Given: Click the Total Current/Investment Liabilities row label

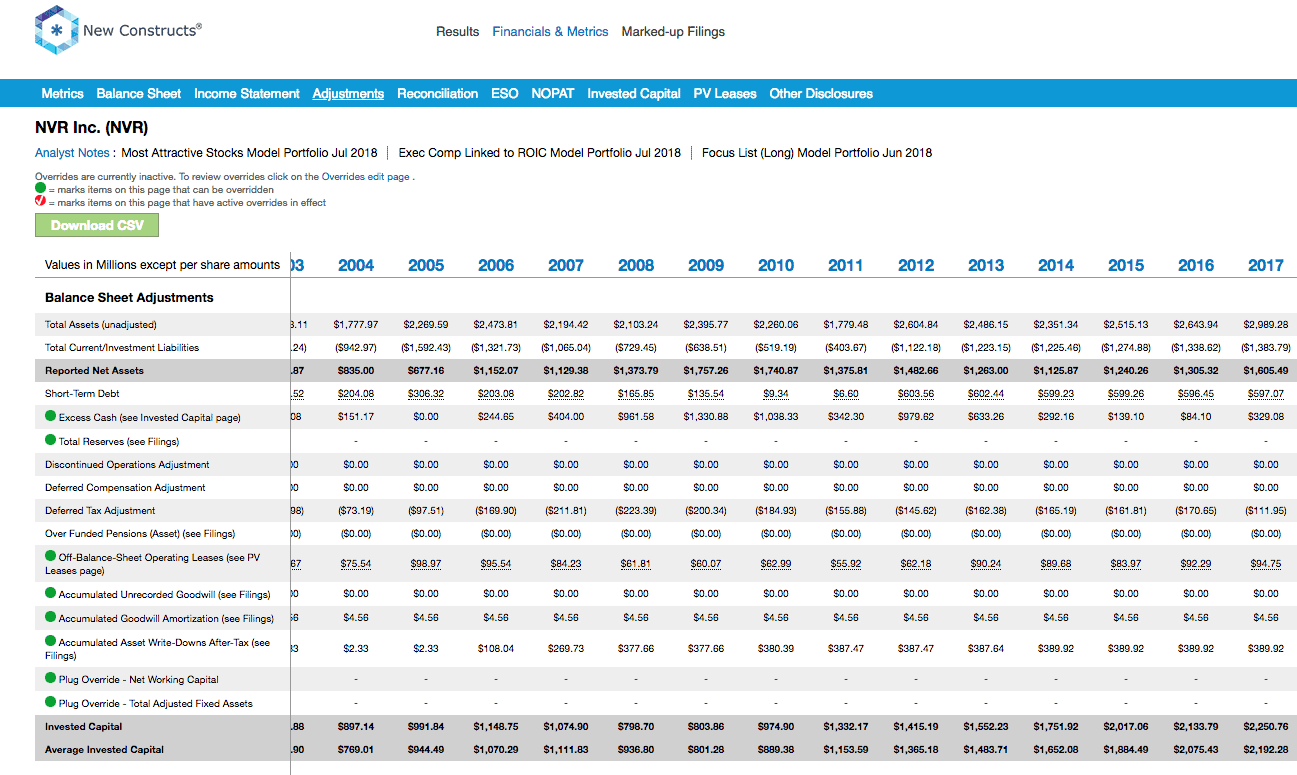Looking at the screenshot, I should [x=122, y=348].
